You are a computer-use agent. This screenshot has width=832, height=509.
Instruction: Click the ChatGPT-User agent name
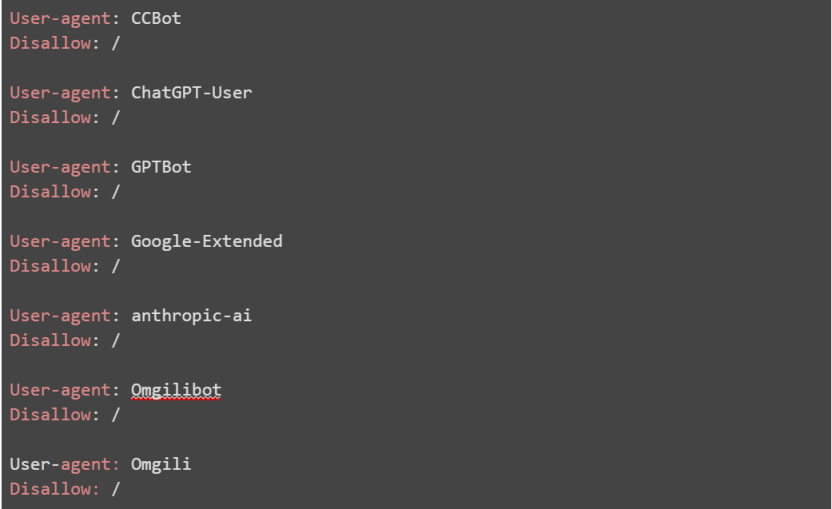coord(191,93)
